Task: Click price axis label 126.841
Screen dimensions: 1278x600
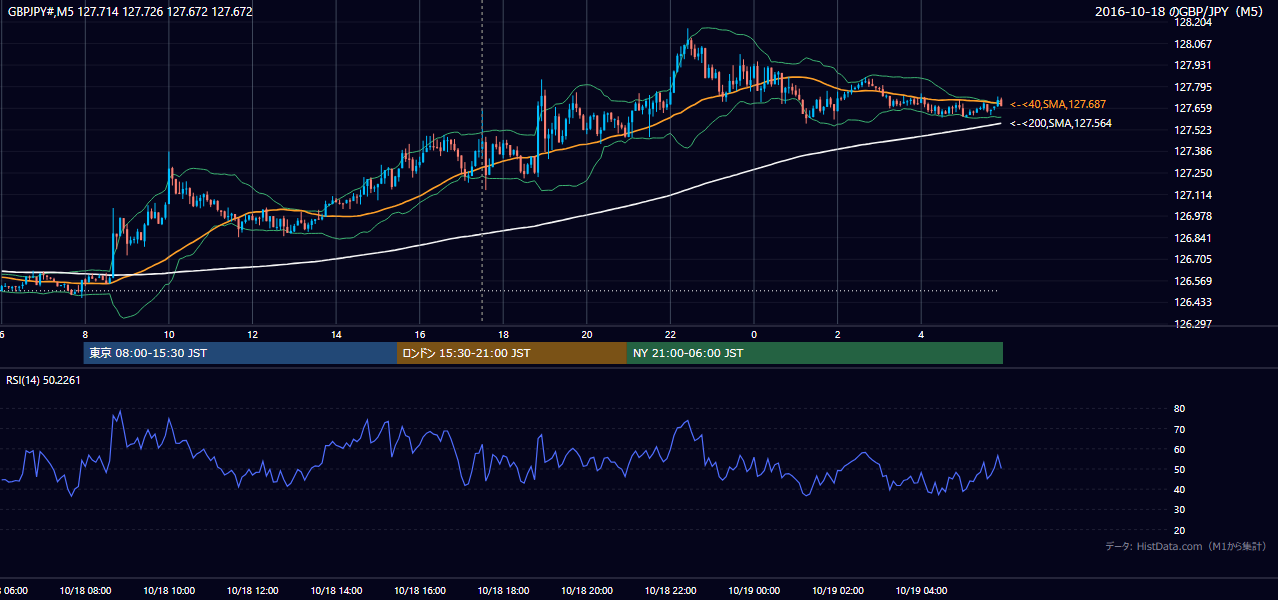Action: [1193, 238]
